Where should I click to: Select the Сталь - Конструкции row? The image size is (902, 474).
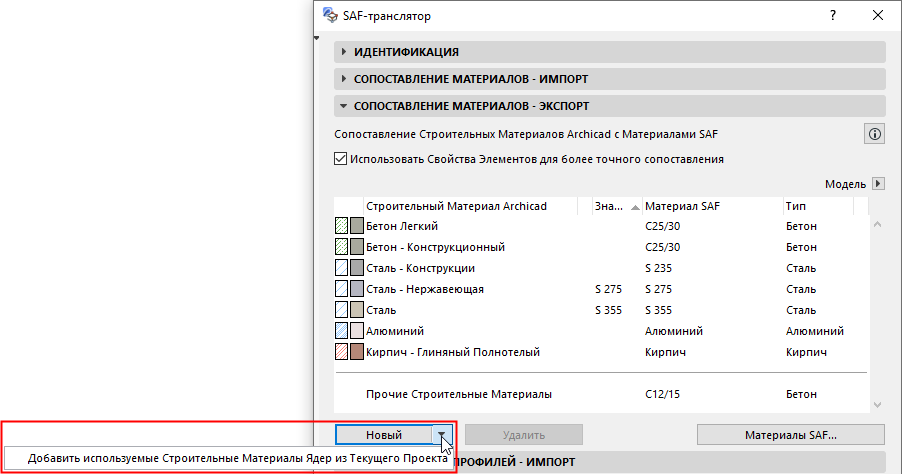[x=601, y=268]
